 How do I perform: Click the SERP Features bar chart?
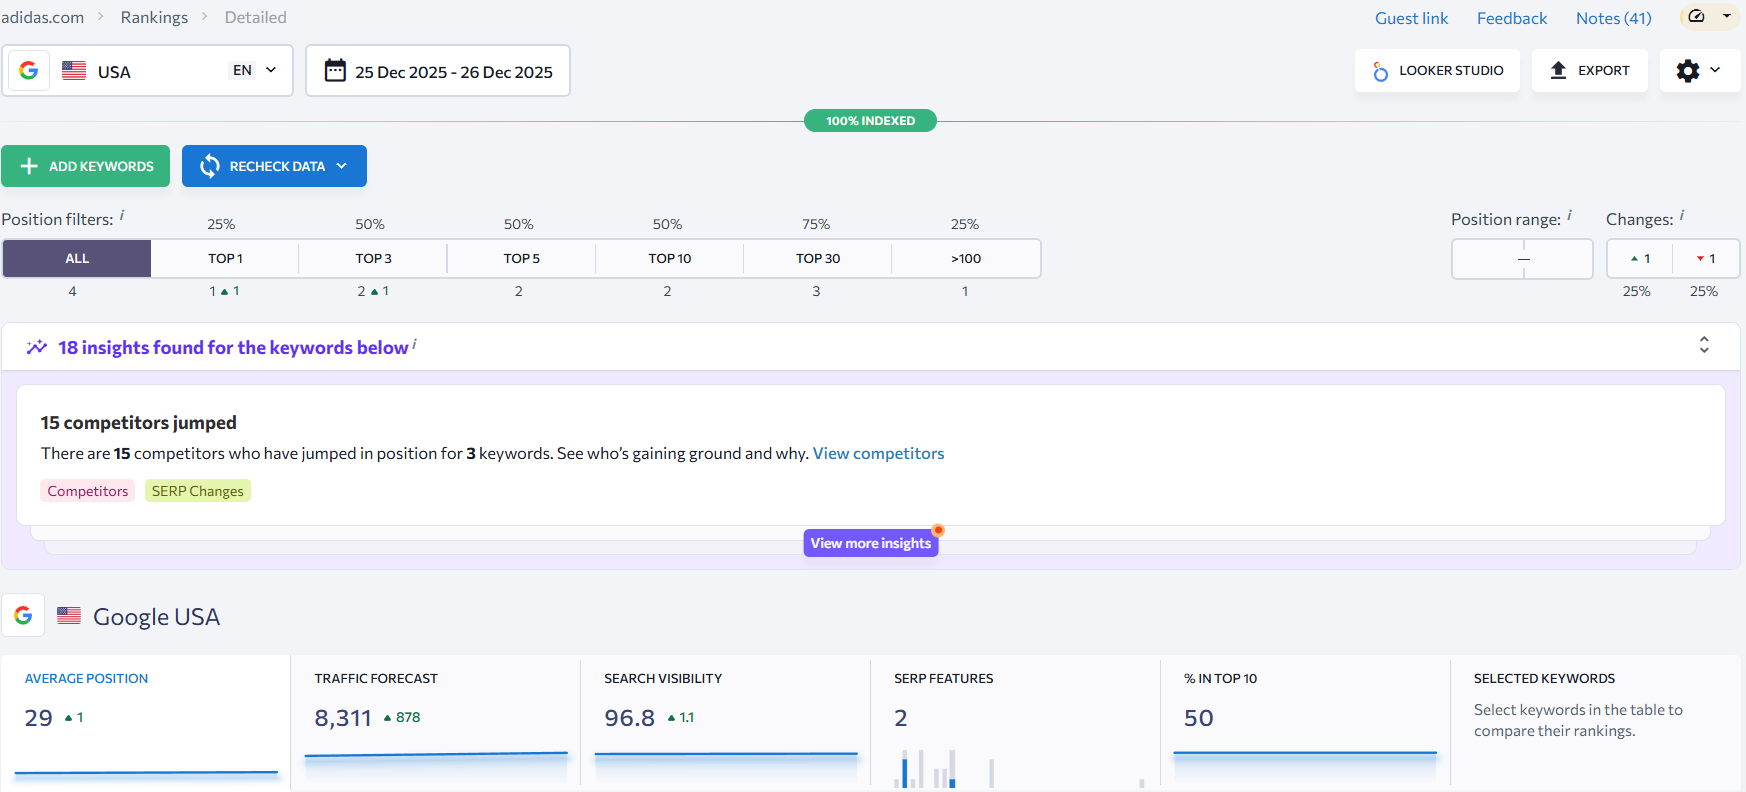[1019, 768]
